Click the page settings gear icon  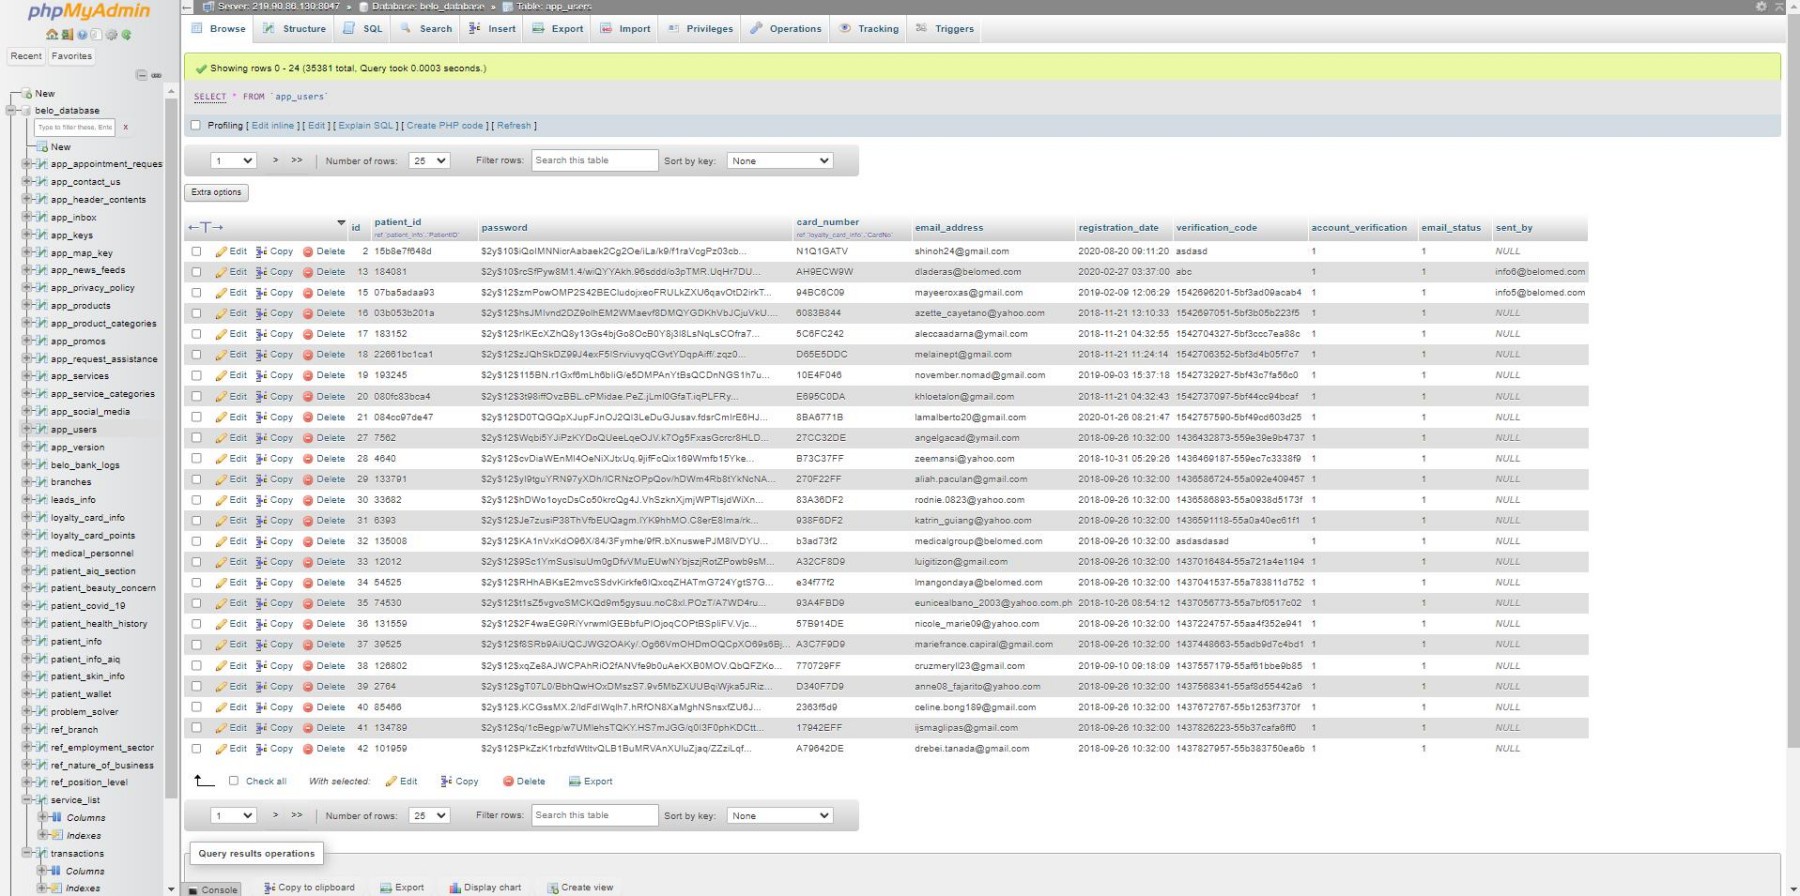[1761, 6]
